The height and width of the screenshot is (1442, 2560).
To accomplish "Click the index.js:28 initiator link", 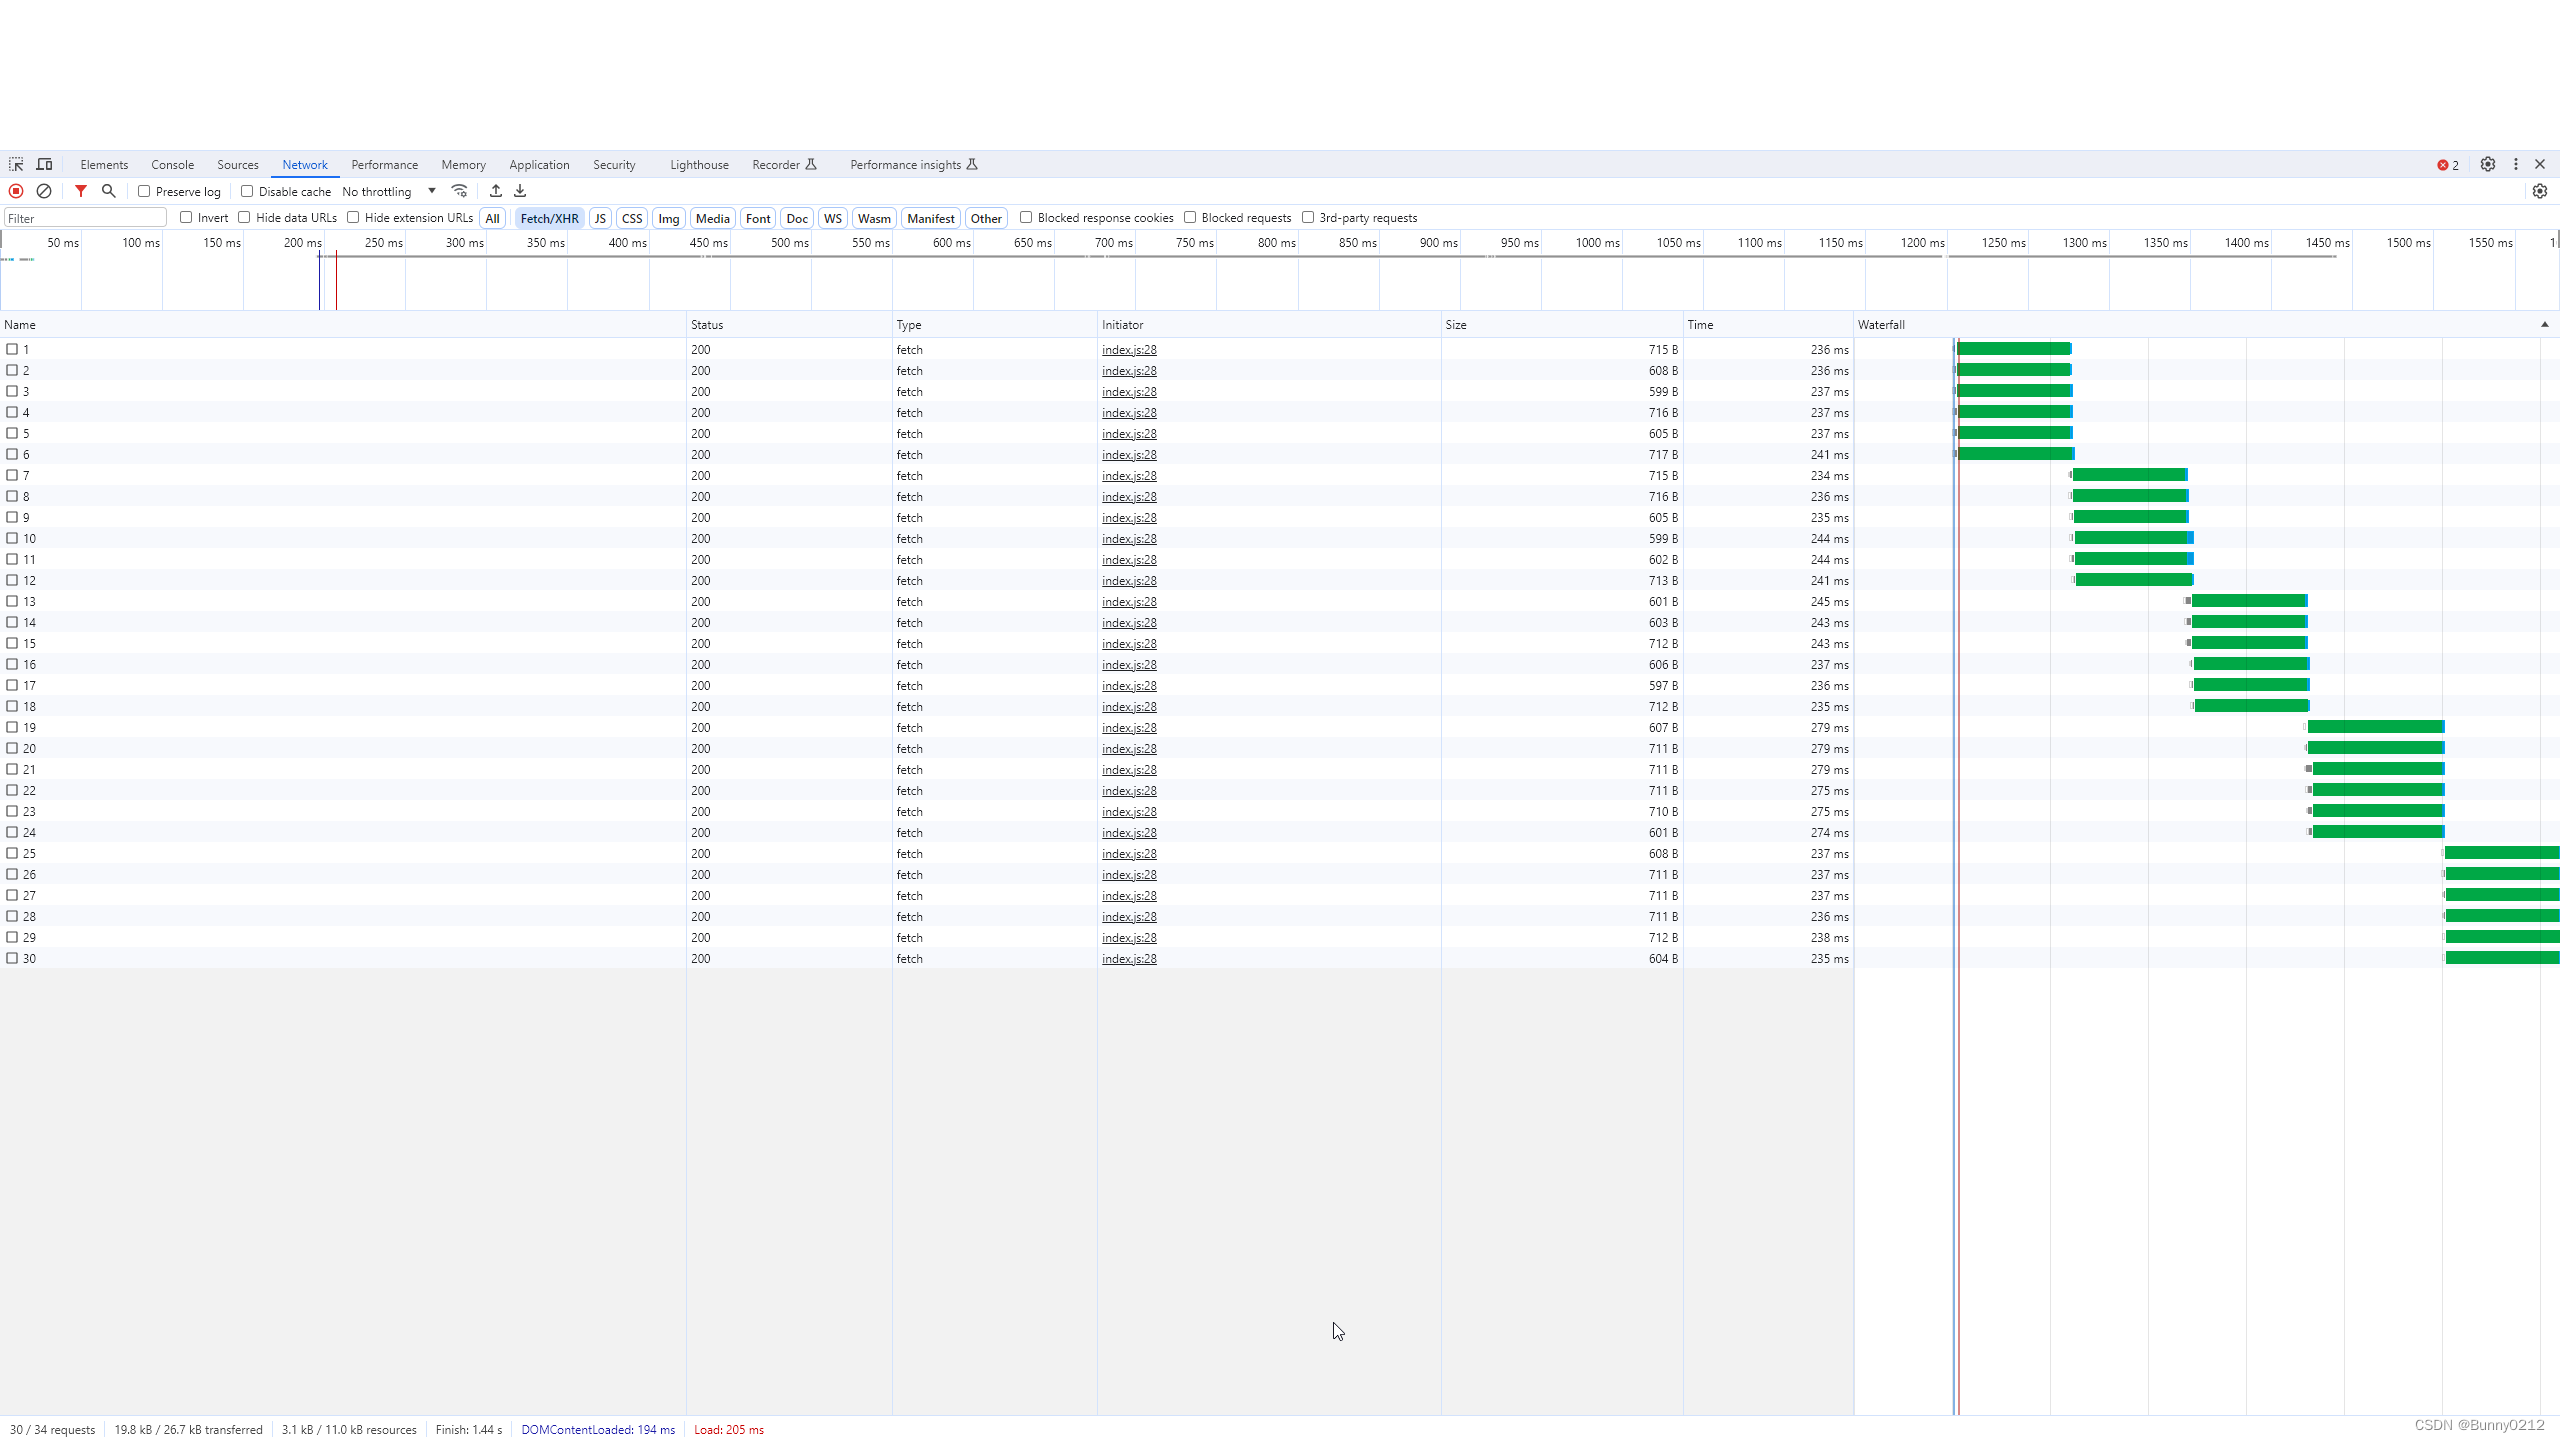I will pyautogui.click(x=1129, y=348).
